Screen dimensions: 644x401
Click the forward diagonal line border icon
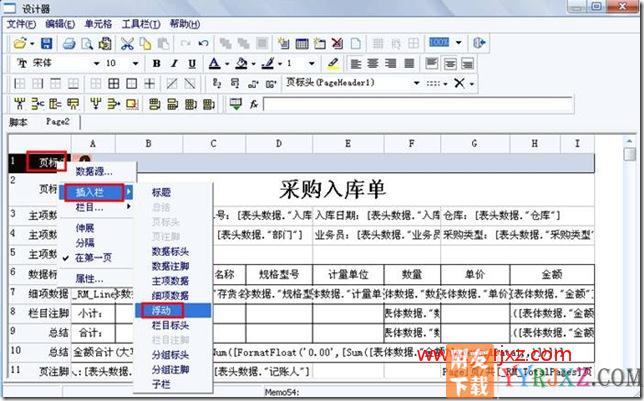pos(172,84)
